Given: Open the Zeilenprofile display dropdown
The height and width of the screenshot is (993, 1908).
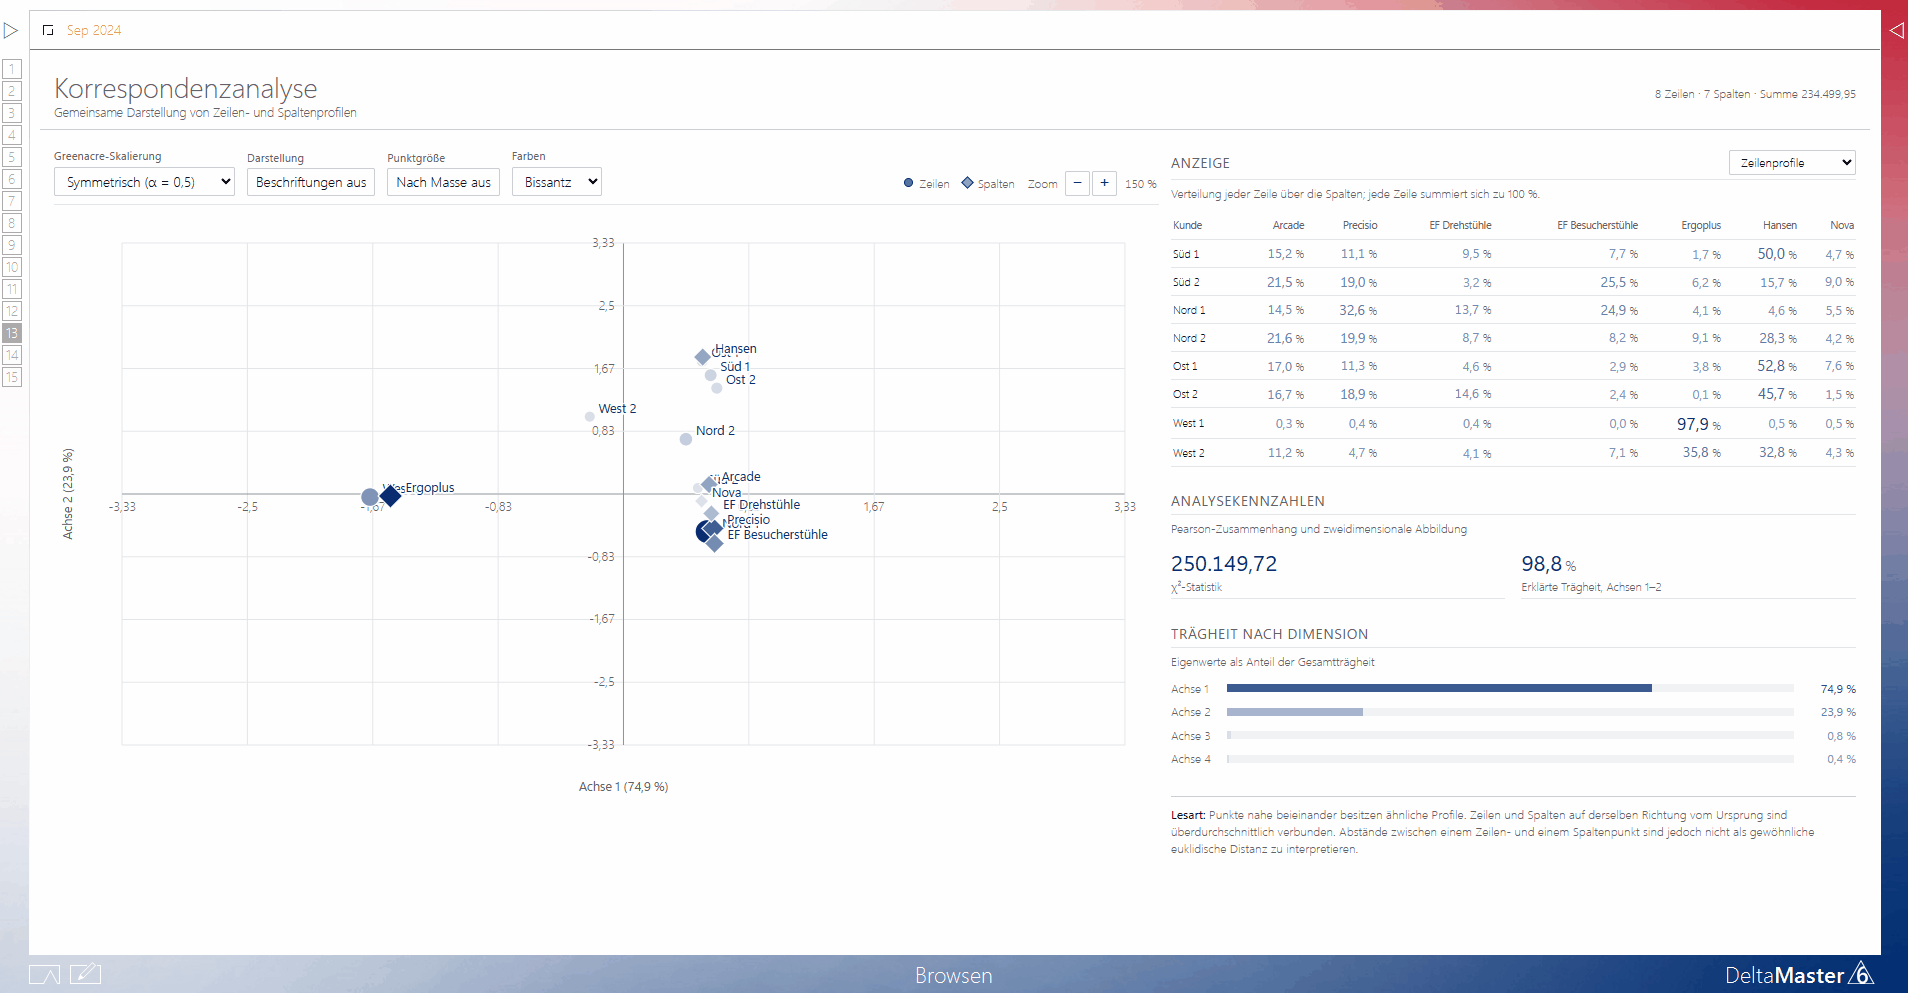Looking at the screenshot, I should [x=1792, y=162].
